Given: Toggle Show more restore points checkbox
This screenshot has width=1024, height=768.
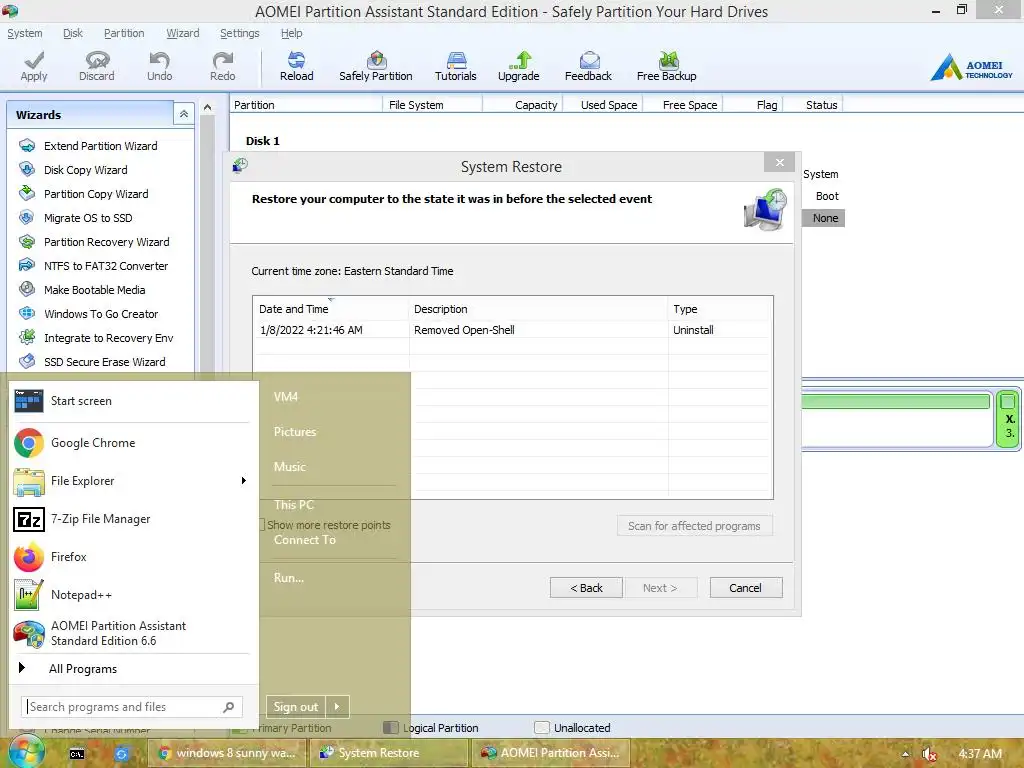Looking at the screenshot, I should (263, 524).
